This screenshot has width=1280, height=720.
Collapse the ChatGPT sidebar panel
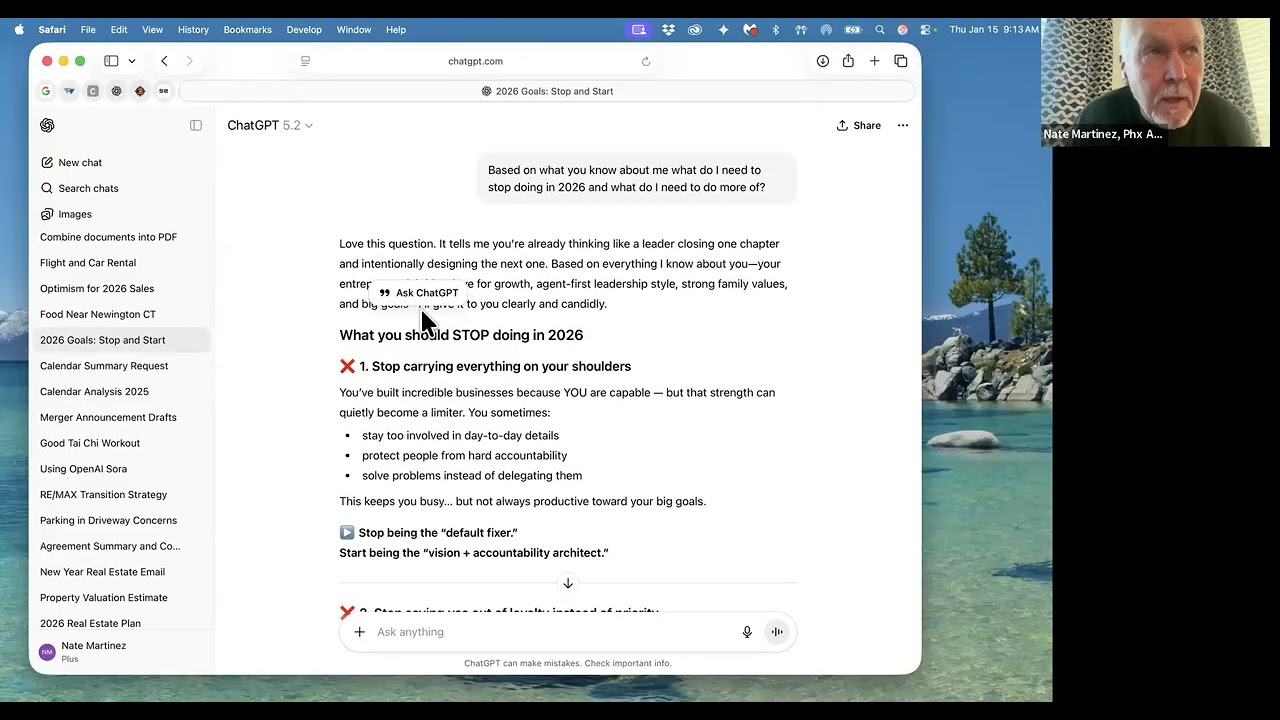pos(196,125)
